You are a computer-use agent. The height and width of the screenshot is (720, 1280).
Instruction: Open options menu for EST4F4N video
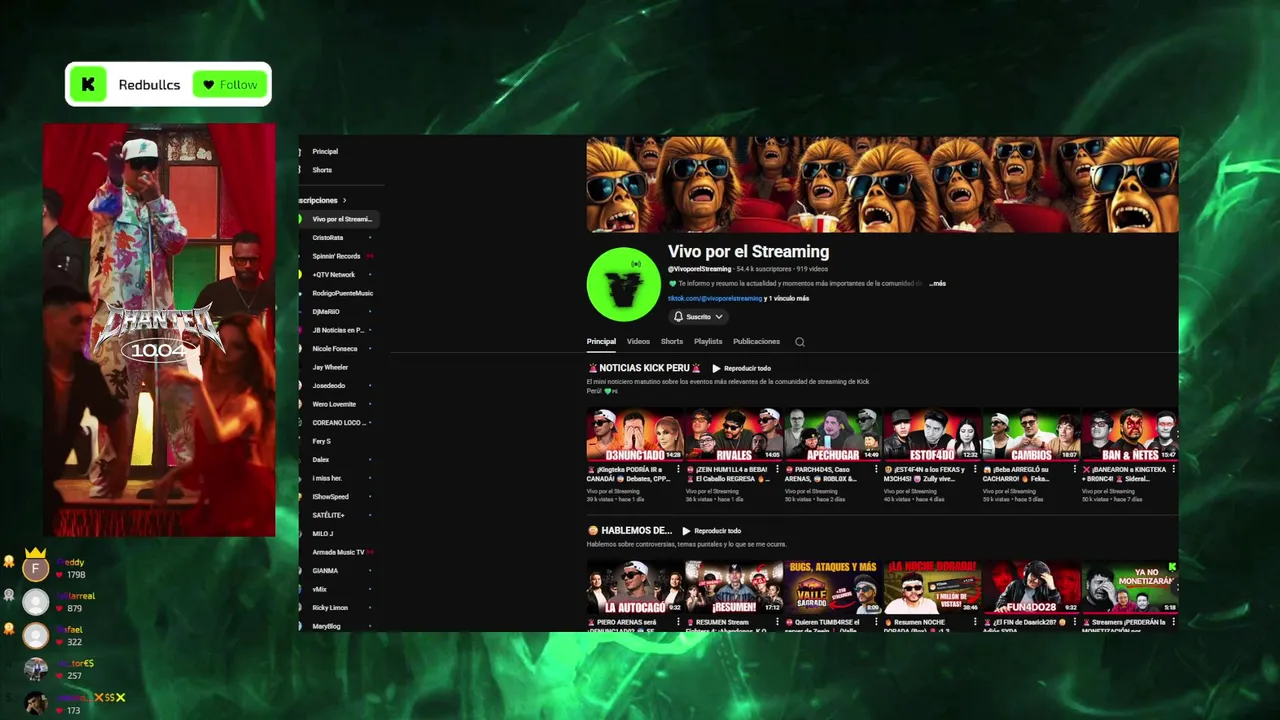click(x=975, y=469)
